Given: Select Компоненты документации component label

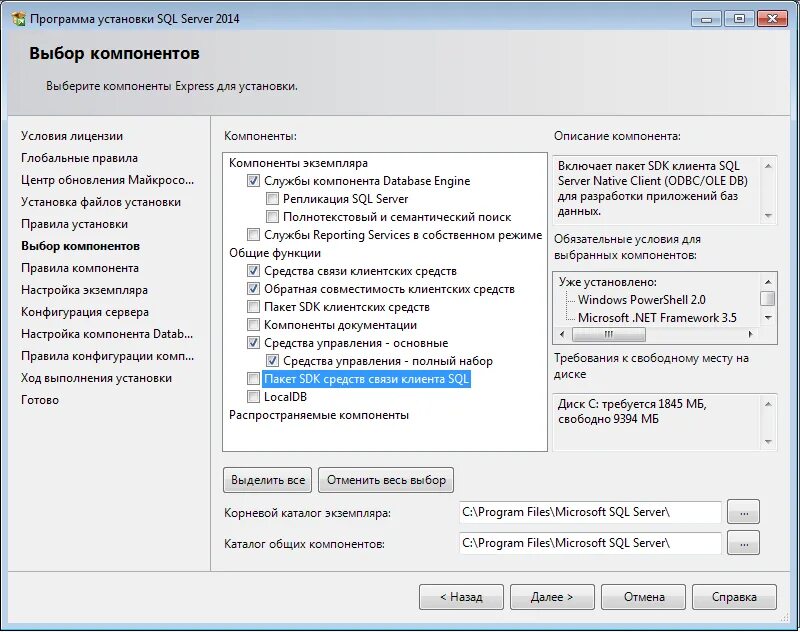Looking at the screenshot, I should click(340, 325).
